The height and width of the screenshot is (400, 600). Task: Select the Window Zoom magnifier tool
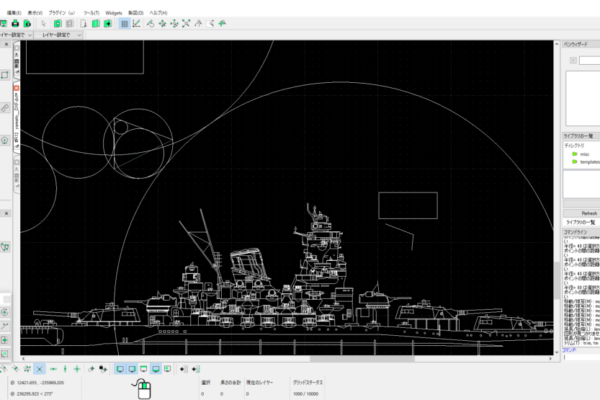[210, 24]
